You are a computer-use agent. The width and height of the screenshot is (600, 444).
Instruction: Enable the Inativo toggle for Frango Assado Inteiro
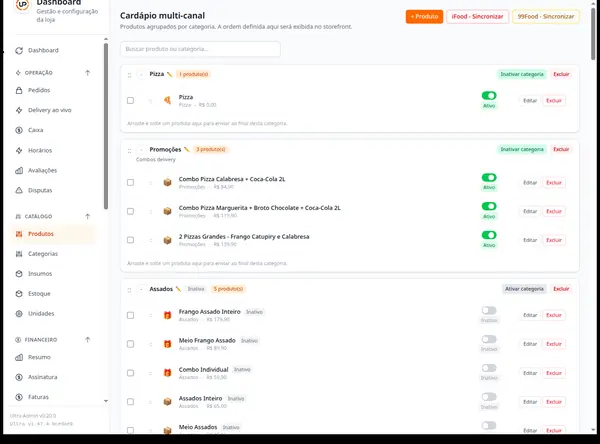[489, 310]
